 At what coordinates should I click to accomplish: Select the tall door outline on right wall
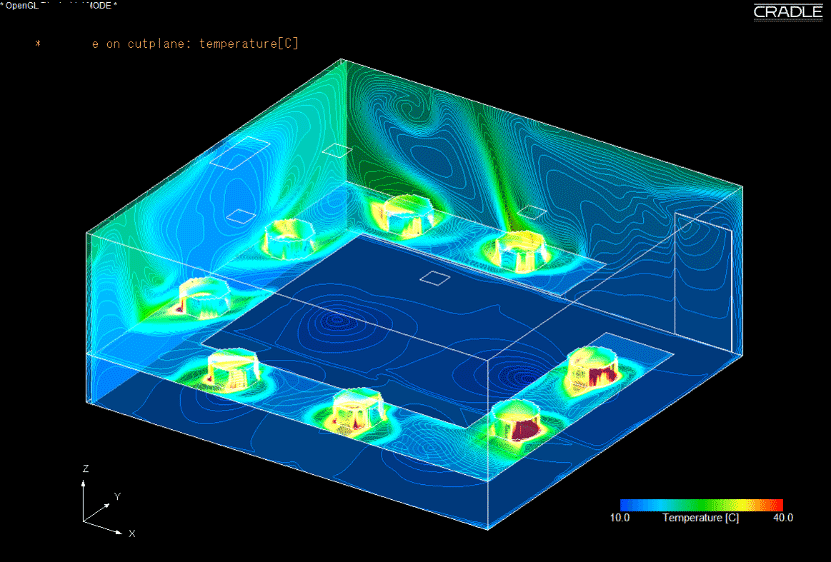[x=703, y=283]
